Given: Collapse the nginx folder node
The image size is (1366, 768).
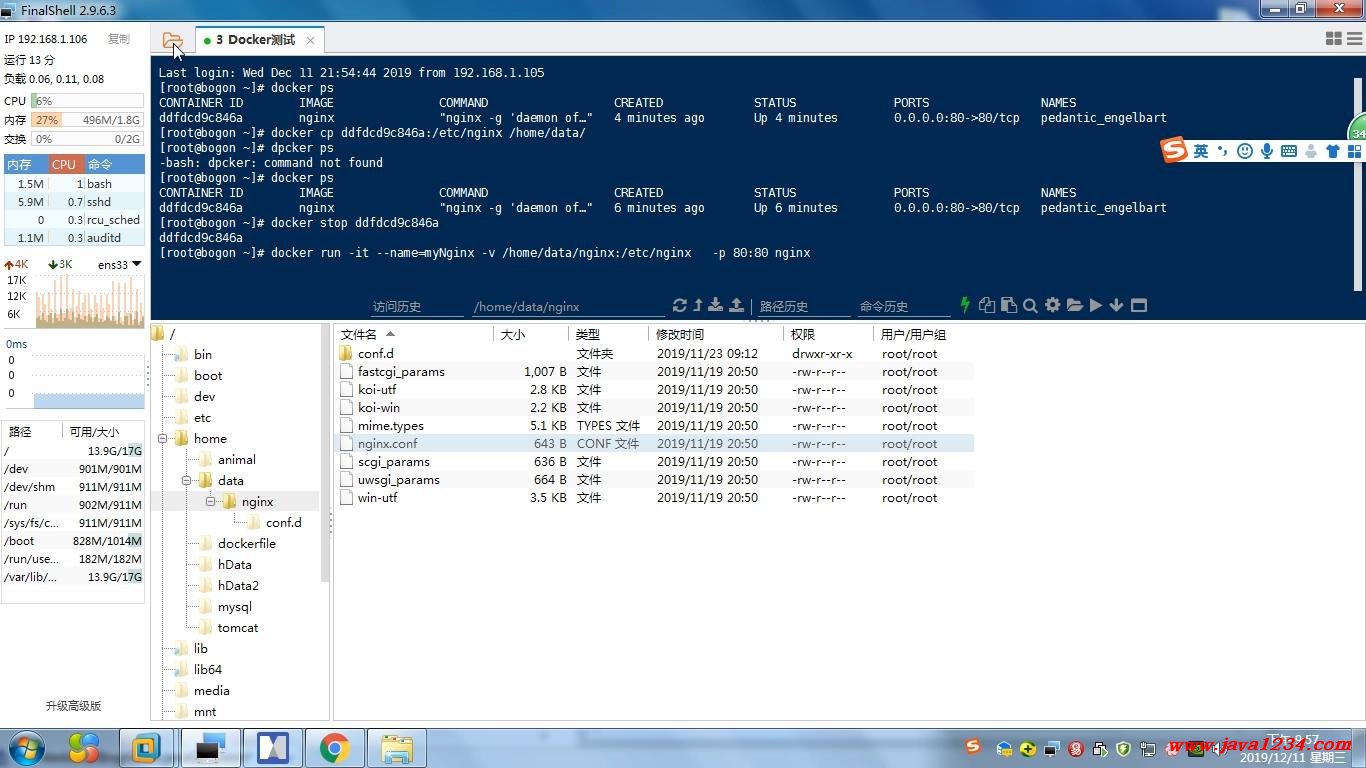Looking at the screenshot, I should 210,501.
